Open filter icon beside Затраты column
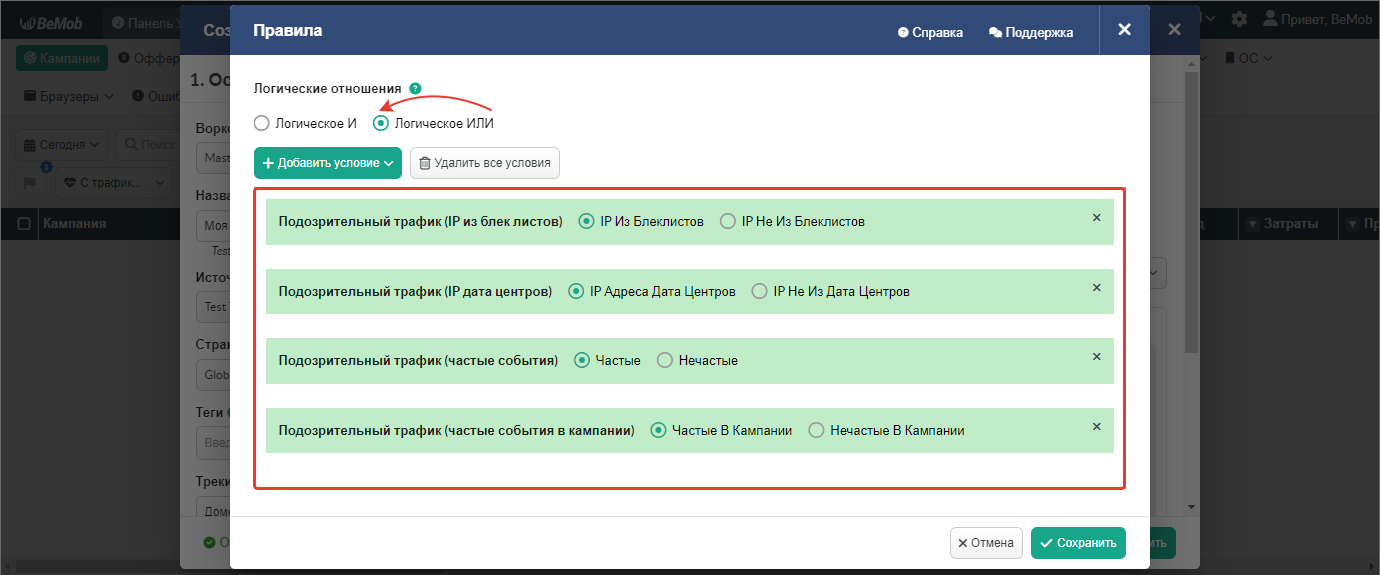 [x=1252, y=224]
